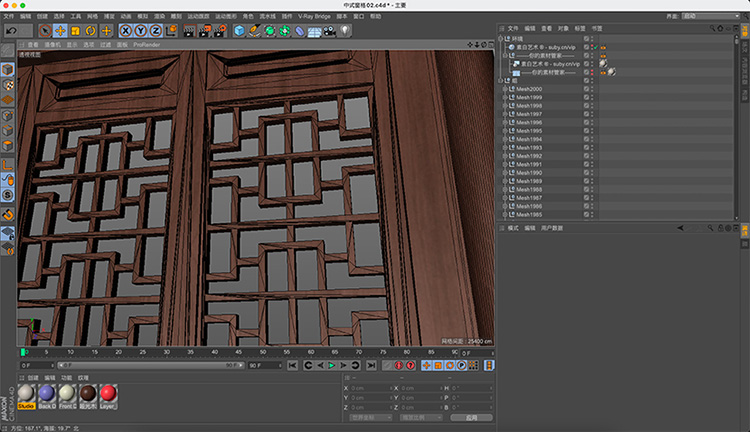Viewport: 750px width, 432px height.
Task: Toggle layer checkbox for Mesh1995
Action: click(x=586, y=131)
